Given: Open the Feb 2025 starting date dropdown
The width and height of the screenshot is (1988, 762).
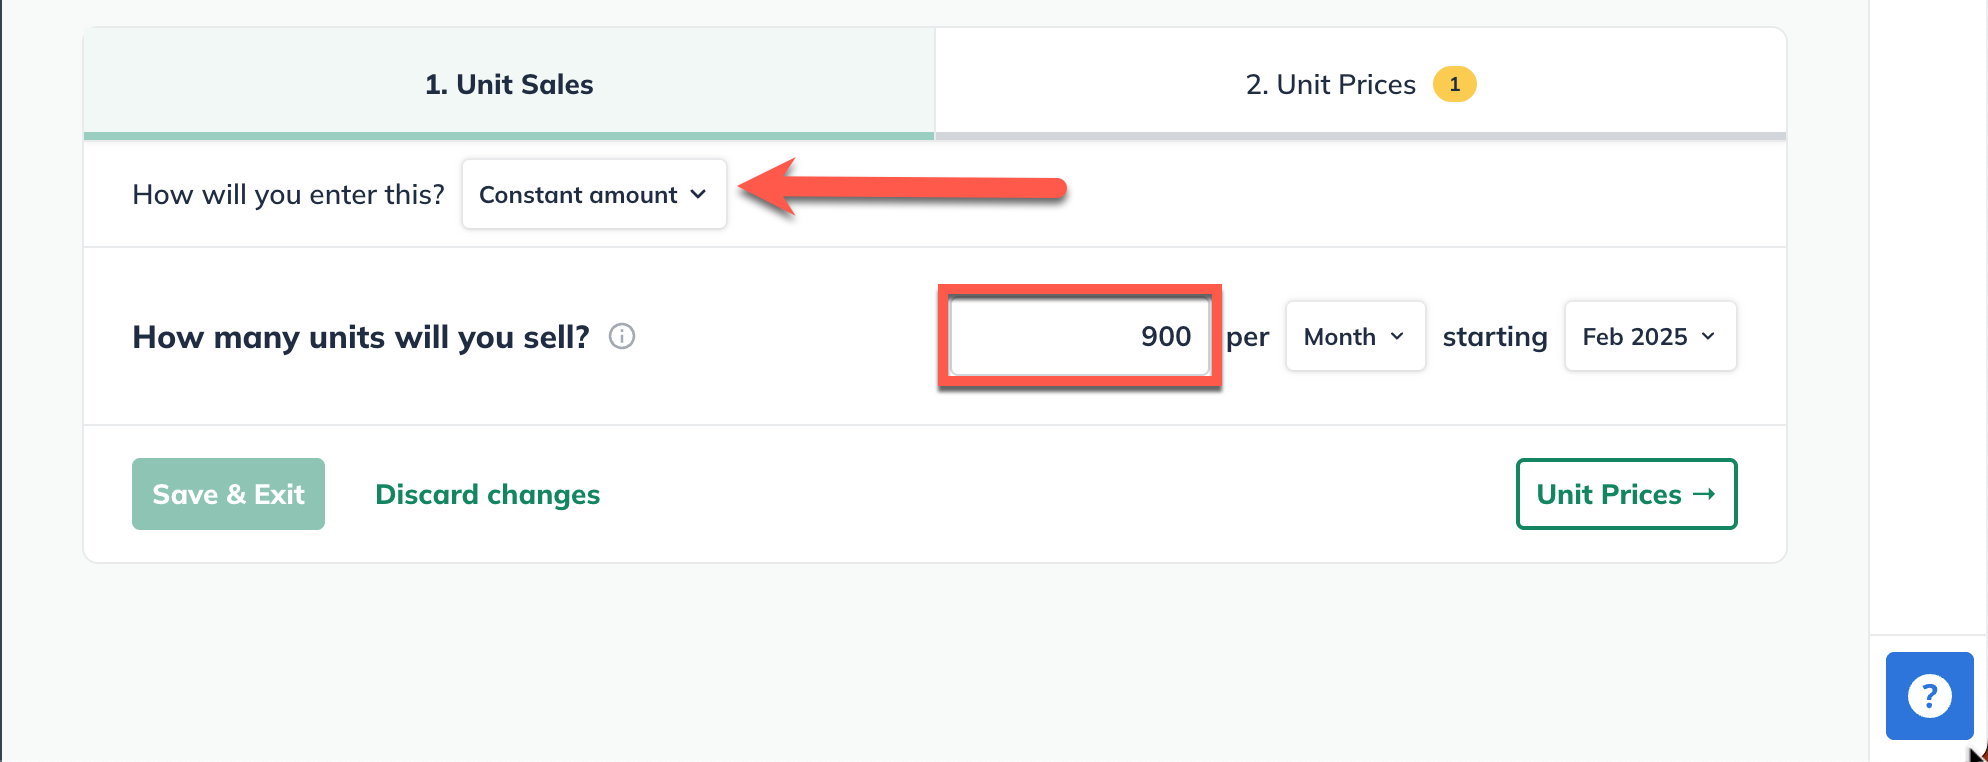Looking at the screenshot, I should 1649,336.
